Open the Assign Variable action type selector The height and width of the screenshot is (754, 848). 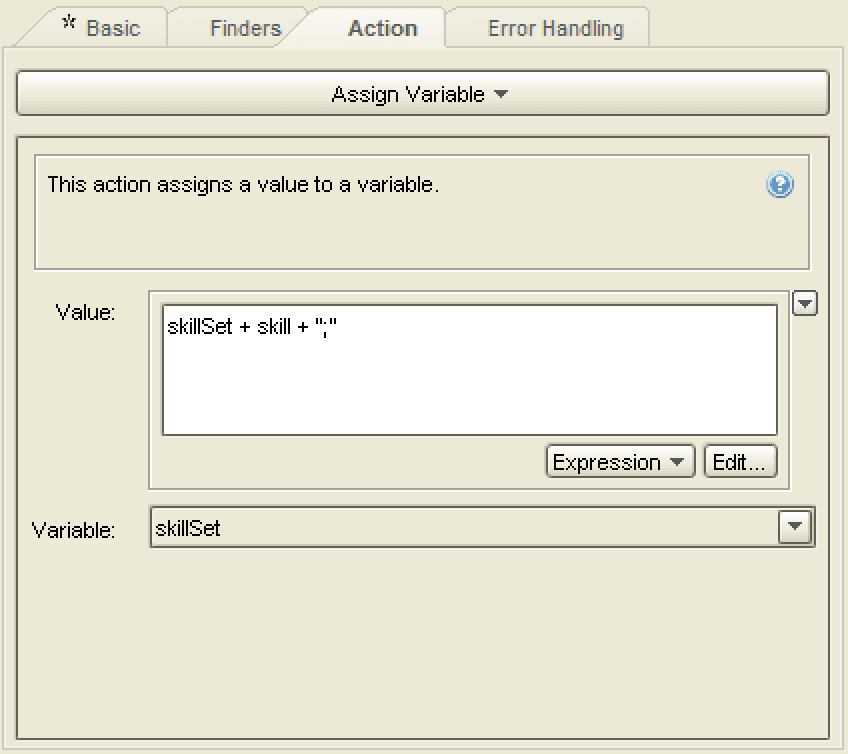coord(423,92)
